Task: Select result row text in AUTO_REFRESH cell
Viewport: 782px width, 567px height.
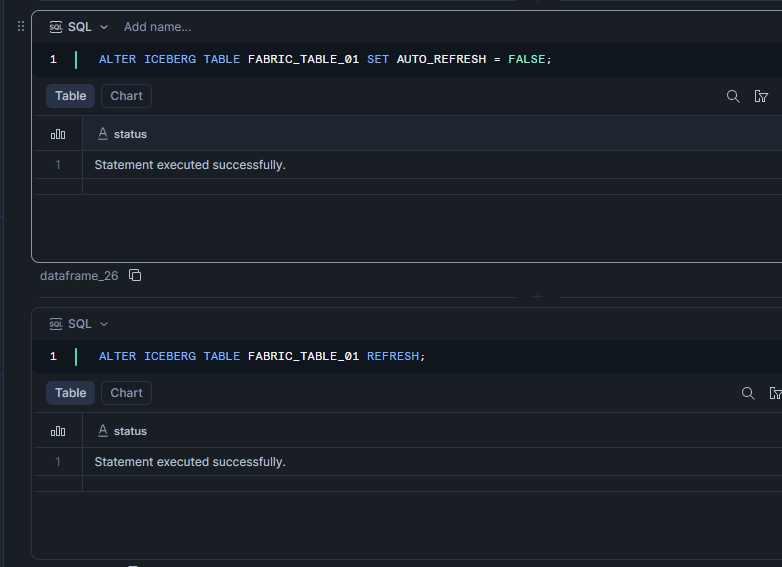Action: (190, 165)
